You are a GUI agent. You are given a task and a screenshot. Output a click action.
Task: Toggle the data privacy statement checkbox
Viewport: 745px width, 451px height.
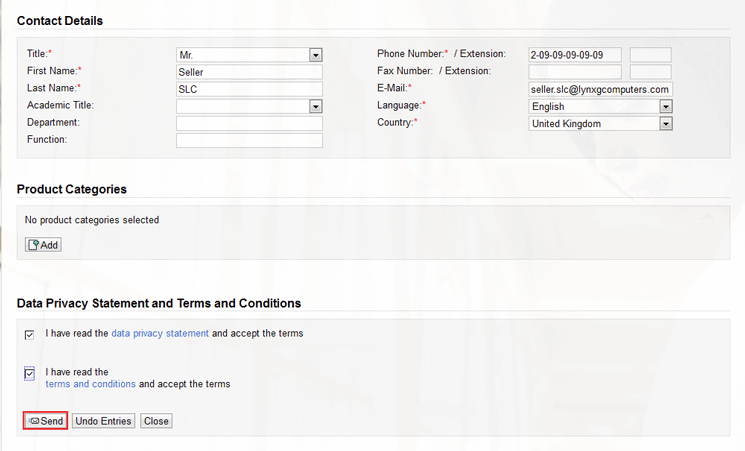(30, 334)
